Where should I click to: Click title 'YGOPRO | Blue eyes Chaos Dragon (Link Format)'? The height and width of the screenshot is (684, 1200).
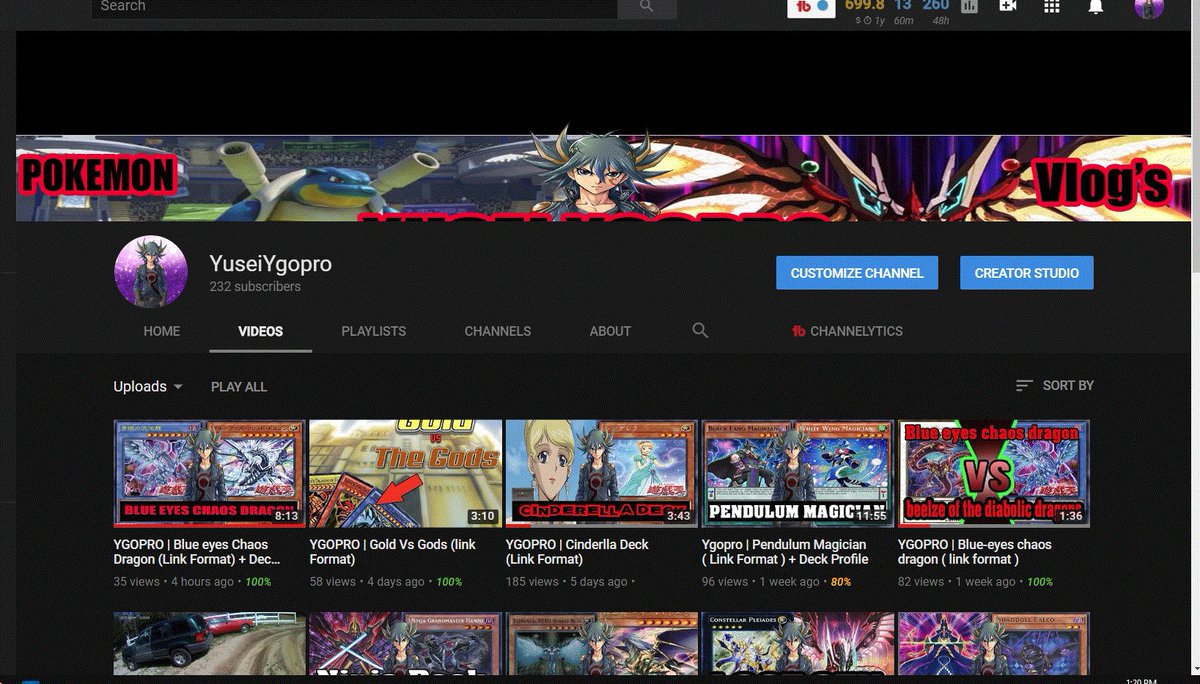(x=197, y=552)
